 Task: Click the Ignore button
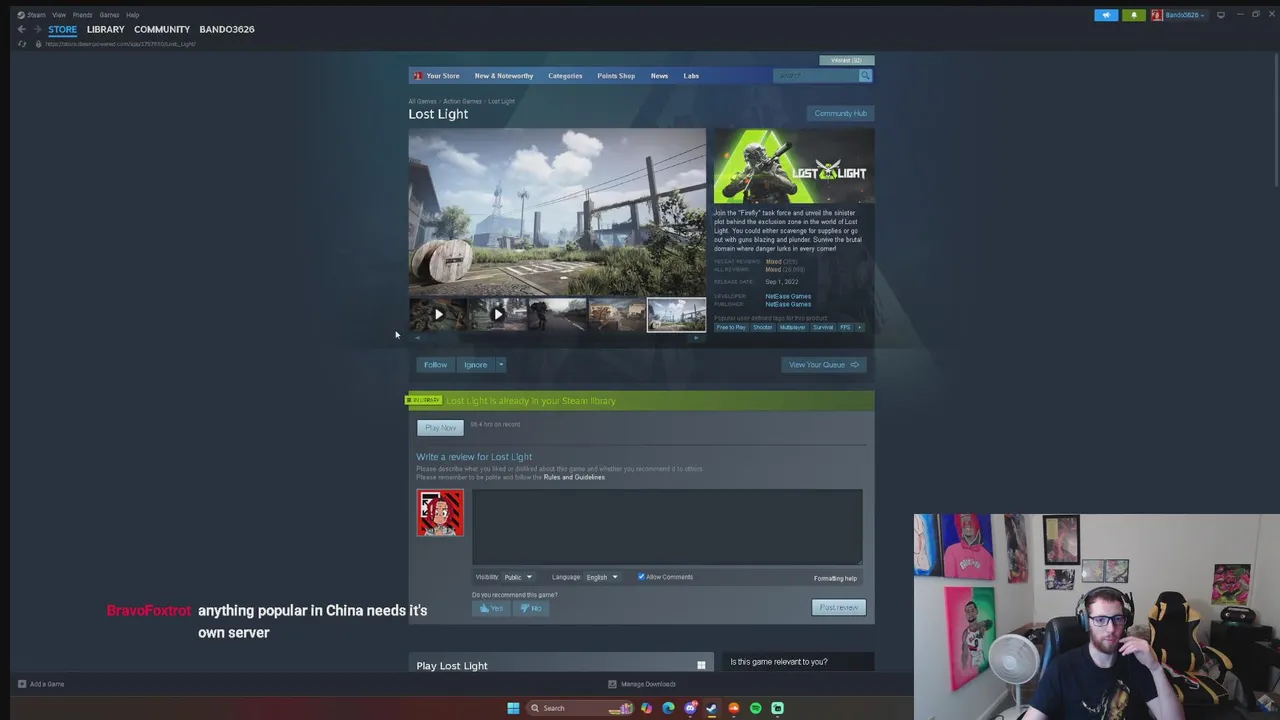click(476, 365)
